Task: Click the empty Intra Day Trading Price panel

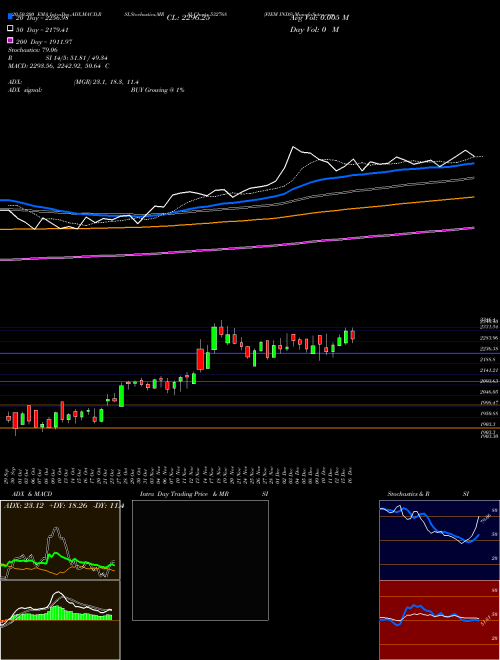Action: pyautogui.click(x=200, y=560)
